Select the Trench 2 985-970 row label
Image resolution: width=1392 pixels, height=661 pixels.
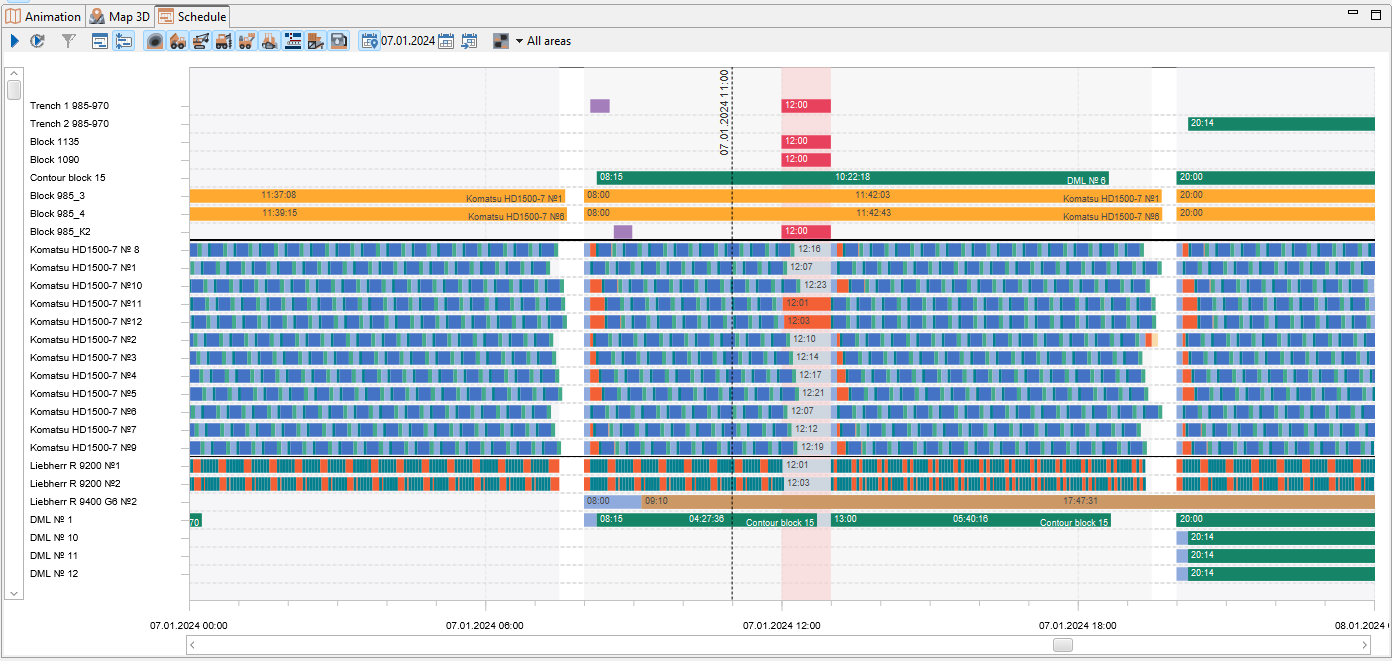[69, 124]
